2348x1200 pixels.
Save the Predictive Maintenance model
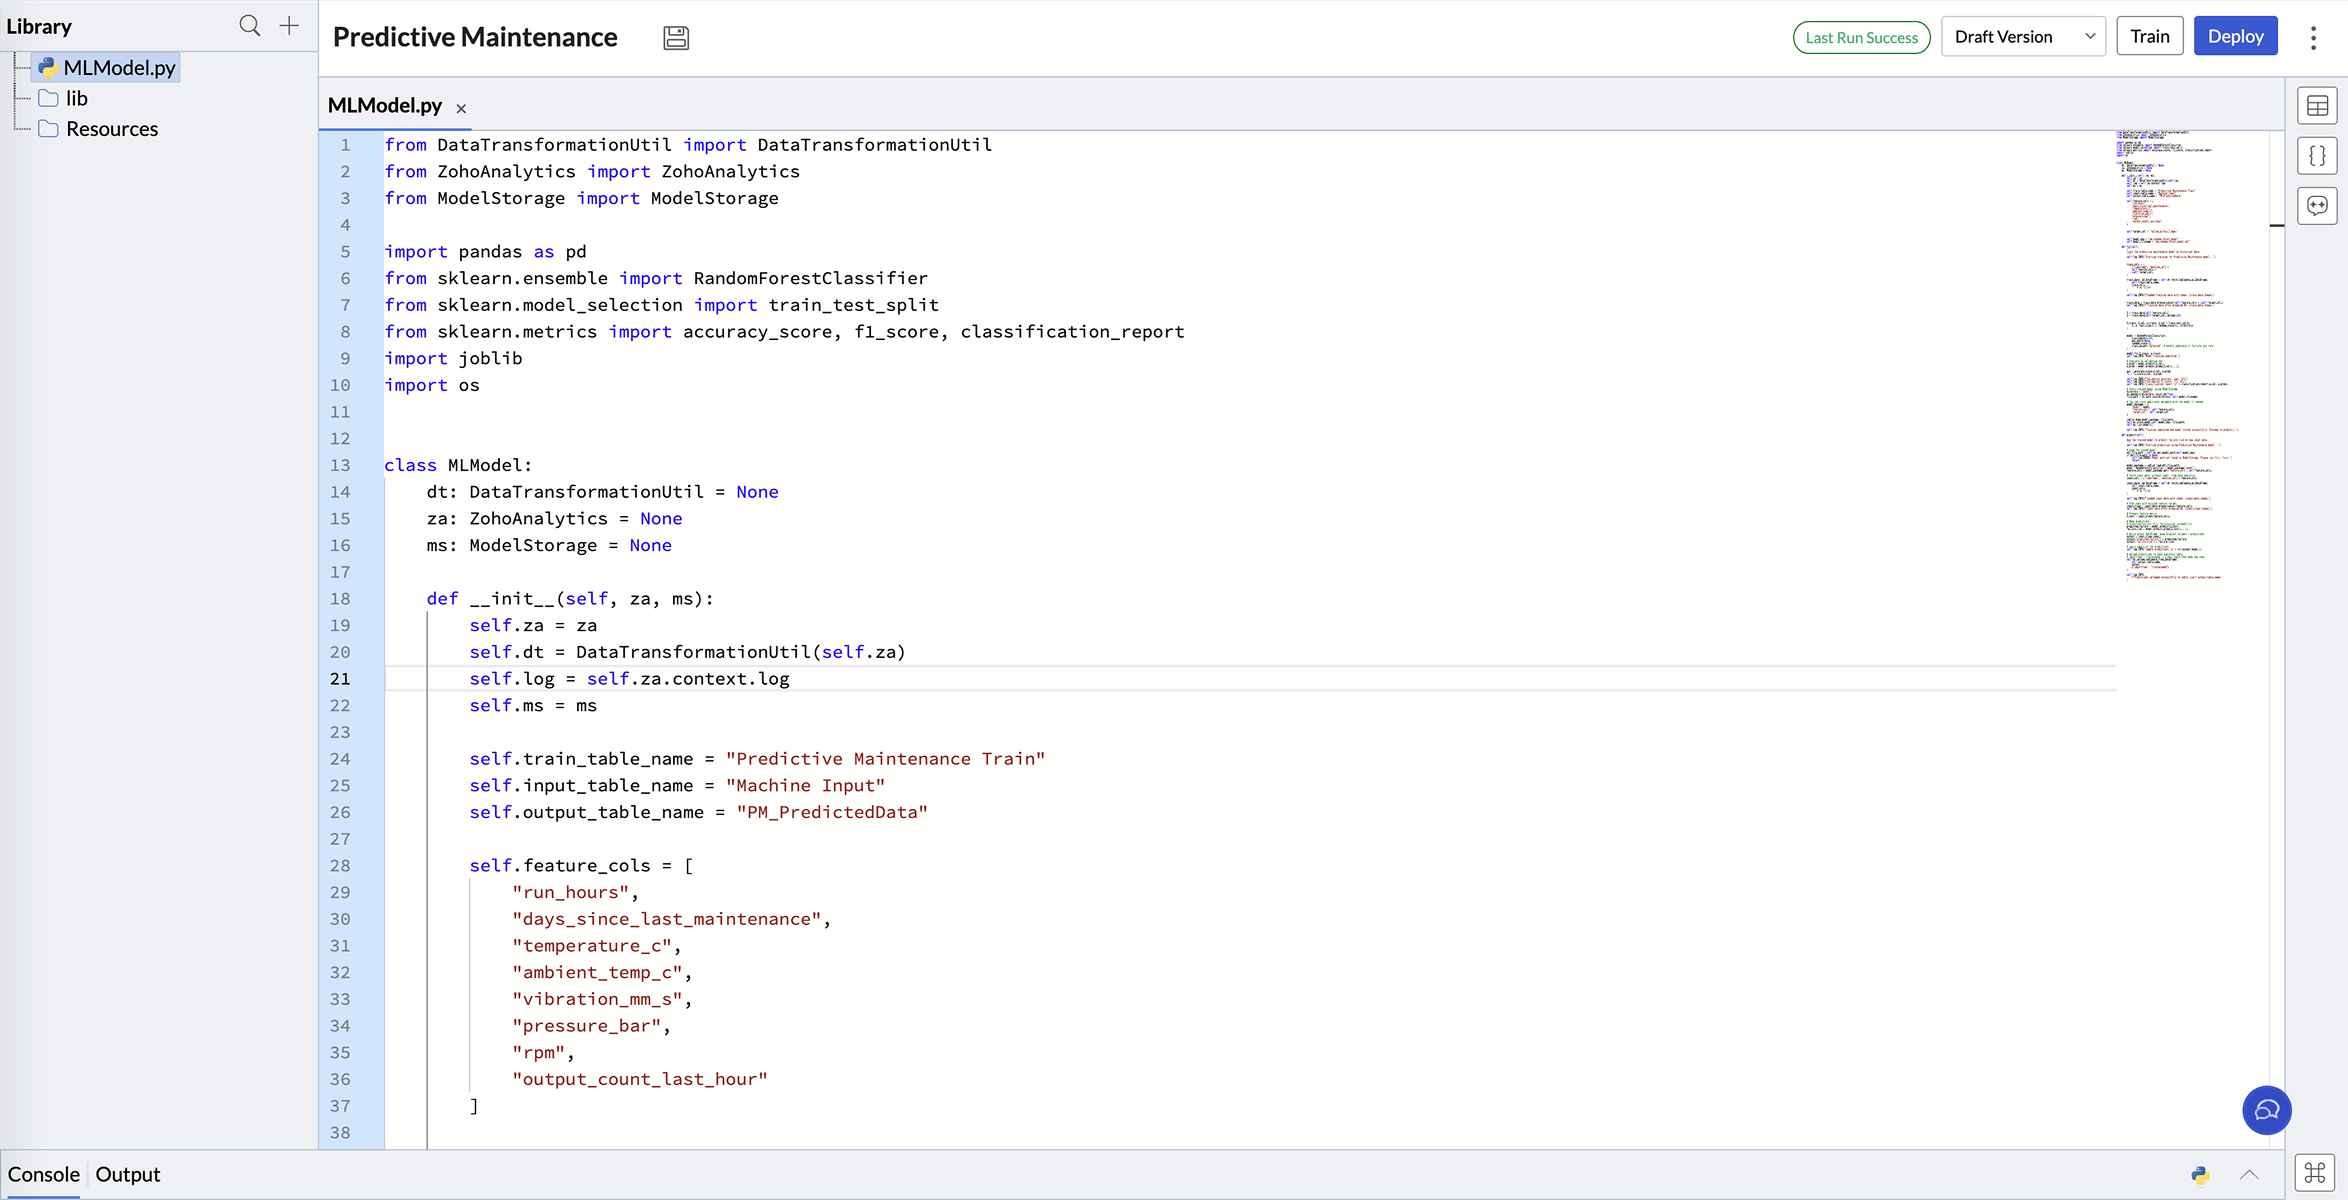676,38
